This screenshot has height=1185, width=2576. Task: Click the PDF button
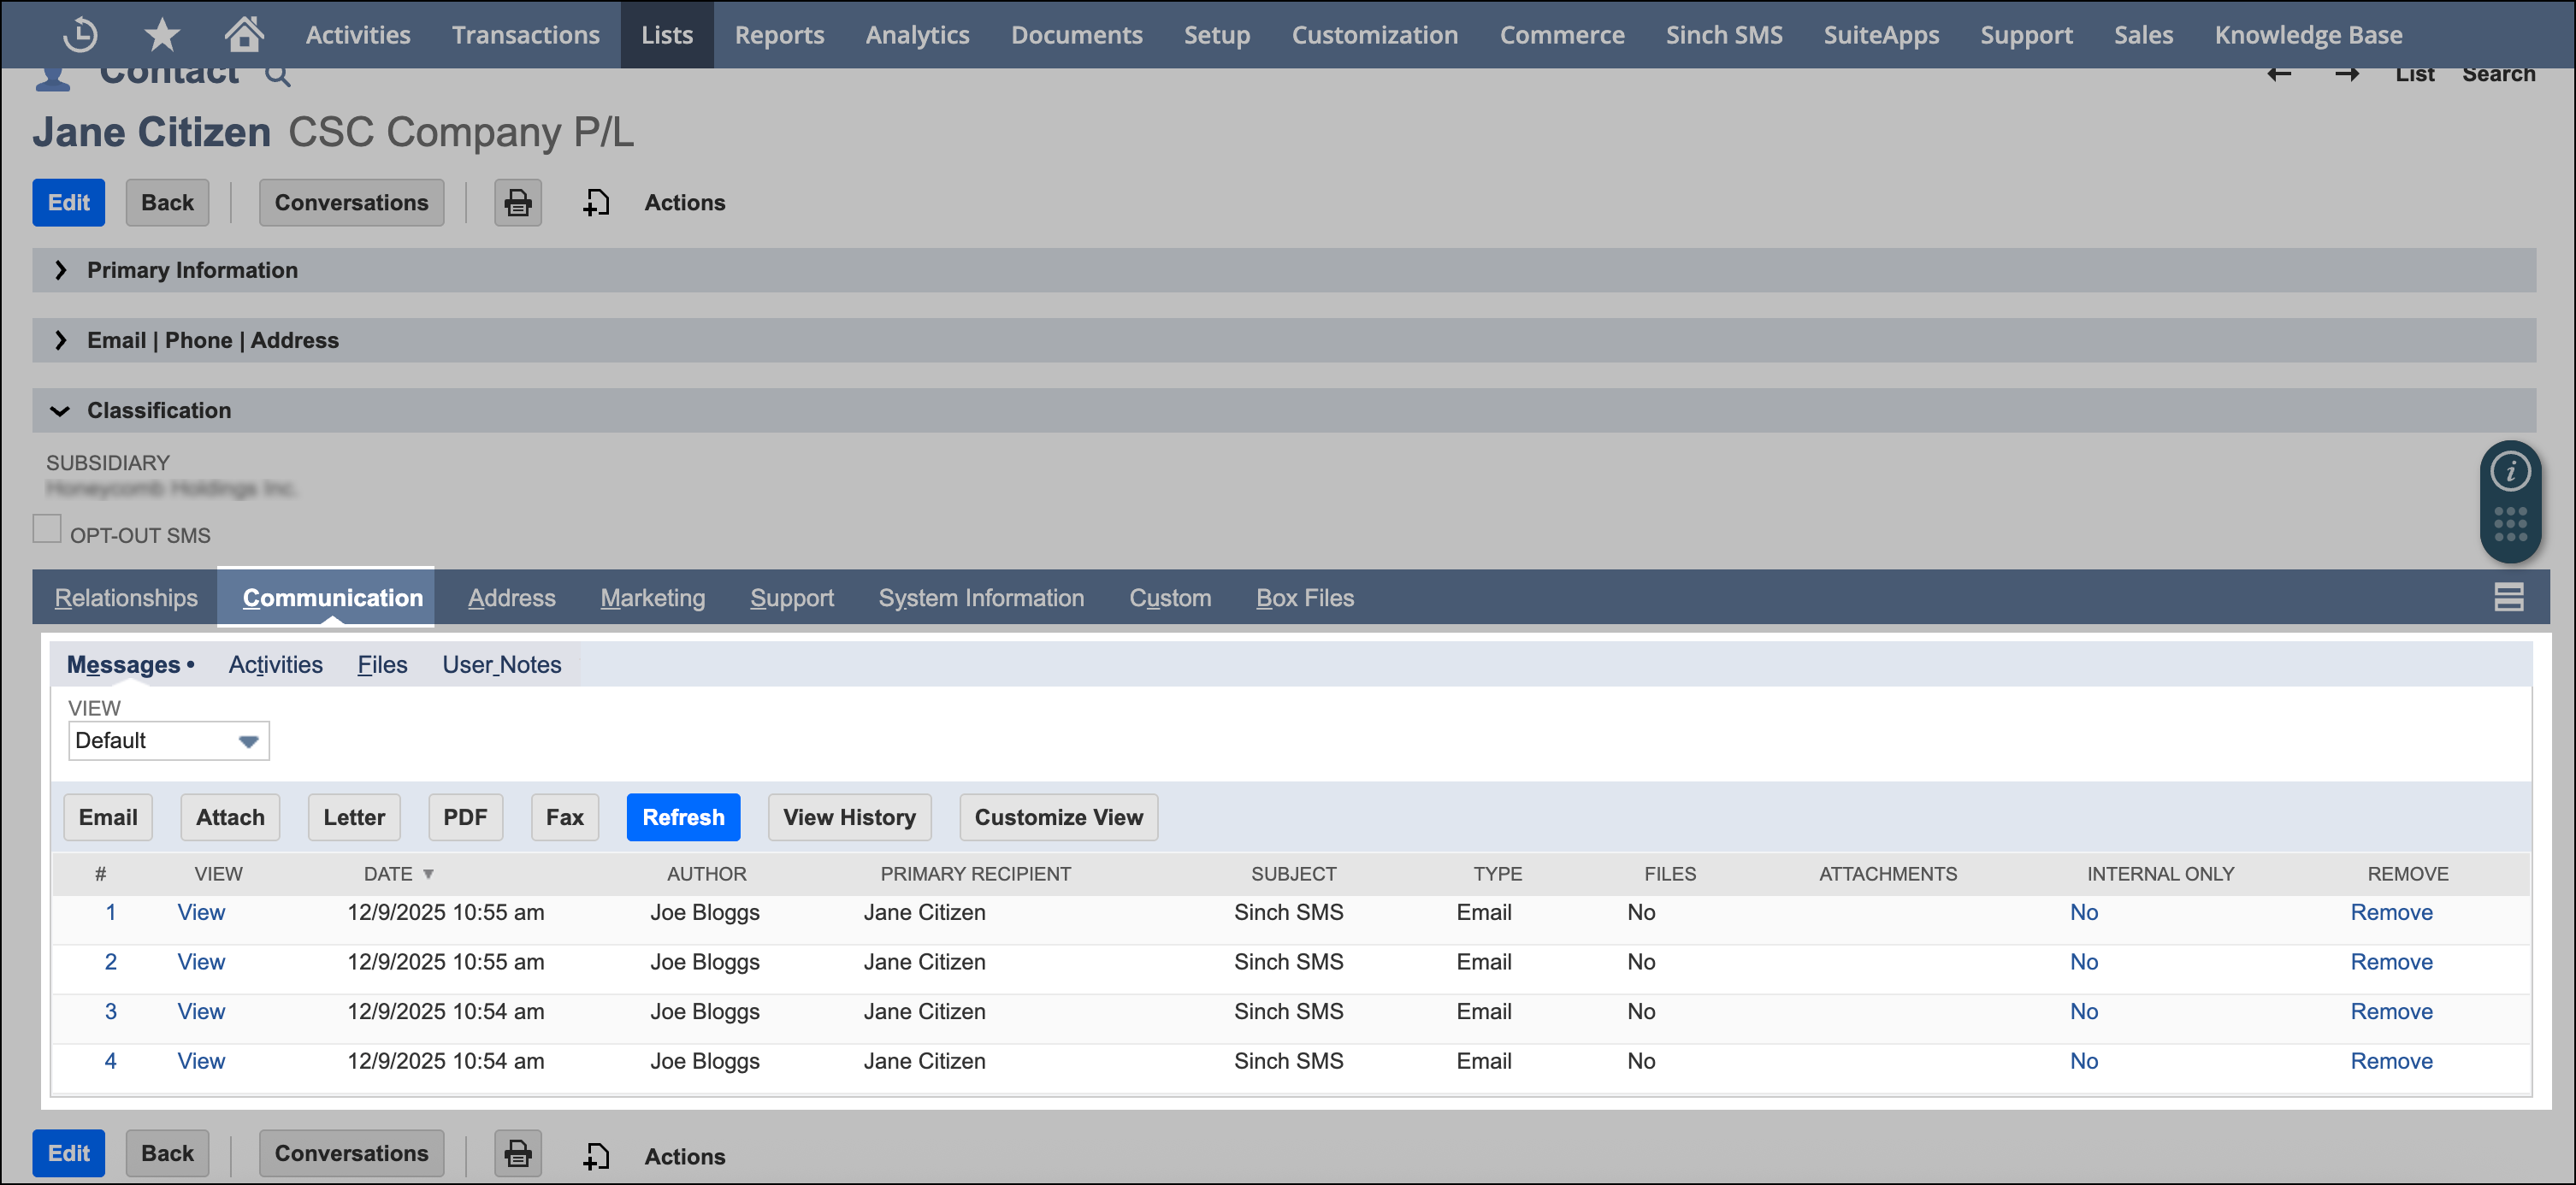pyautogui.click(x=465, y=817)
